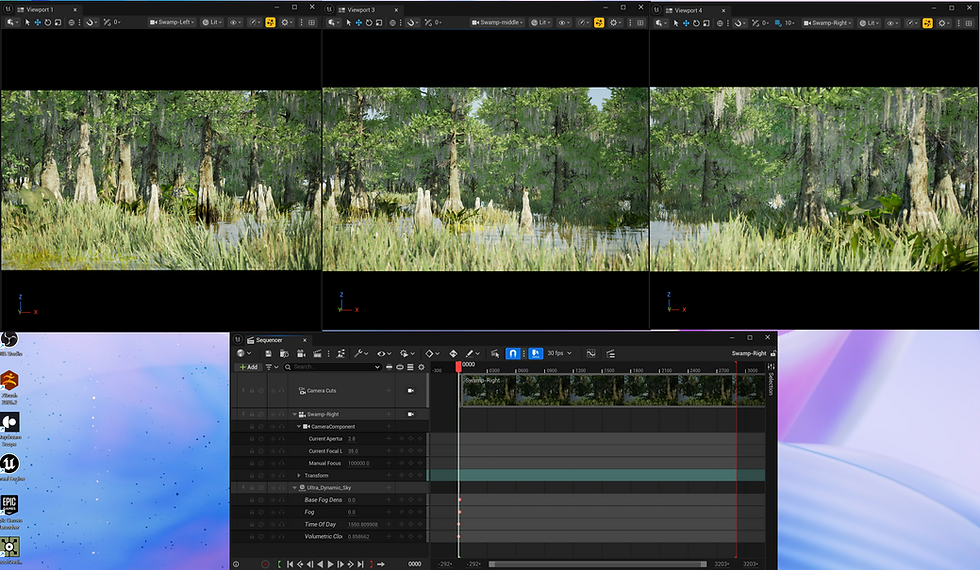Open the Swamp-Left camera dropdown in Viewport 1
980x570 pixels.
tap(172, 22)
